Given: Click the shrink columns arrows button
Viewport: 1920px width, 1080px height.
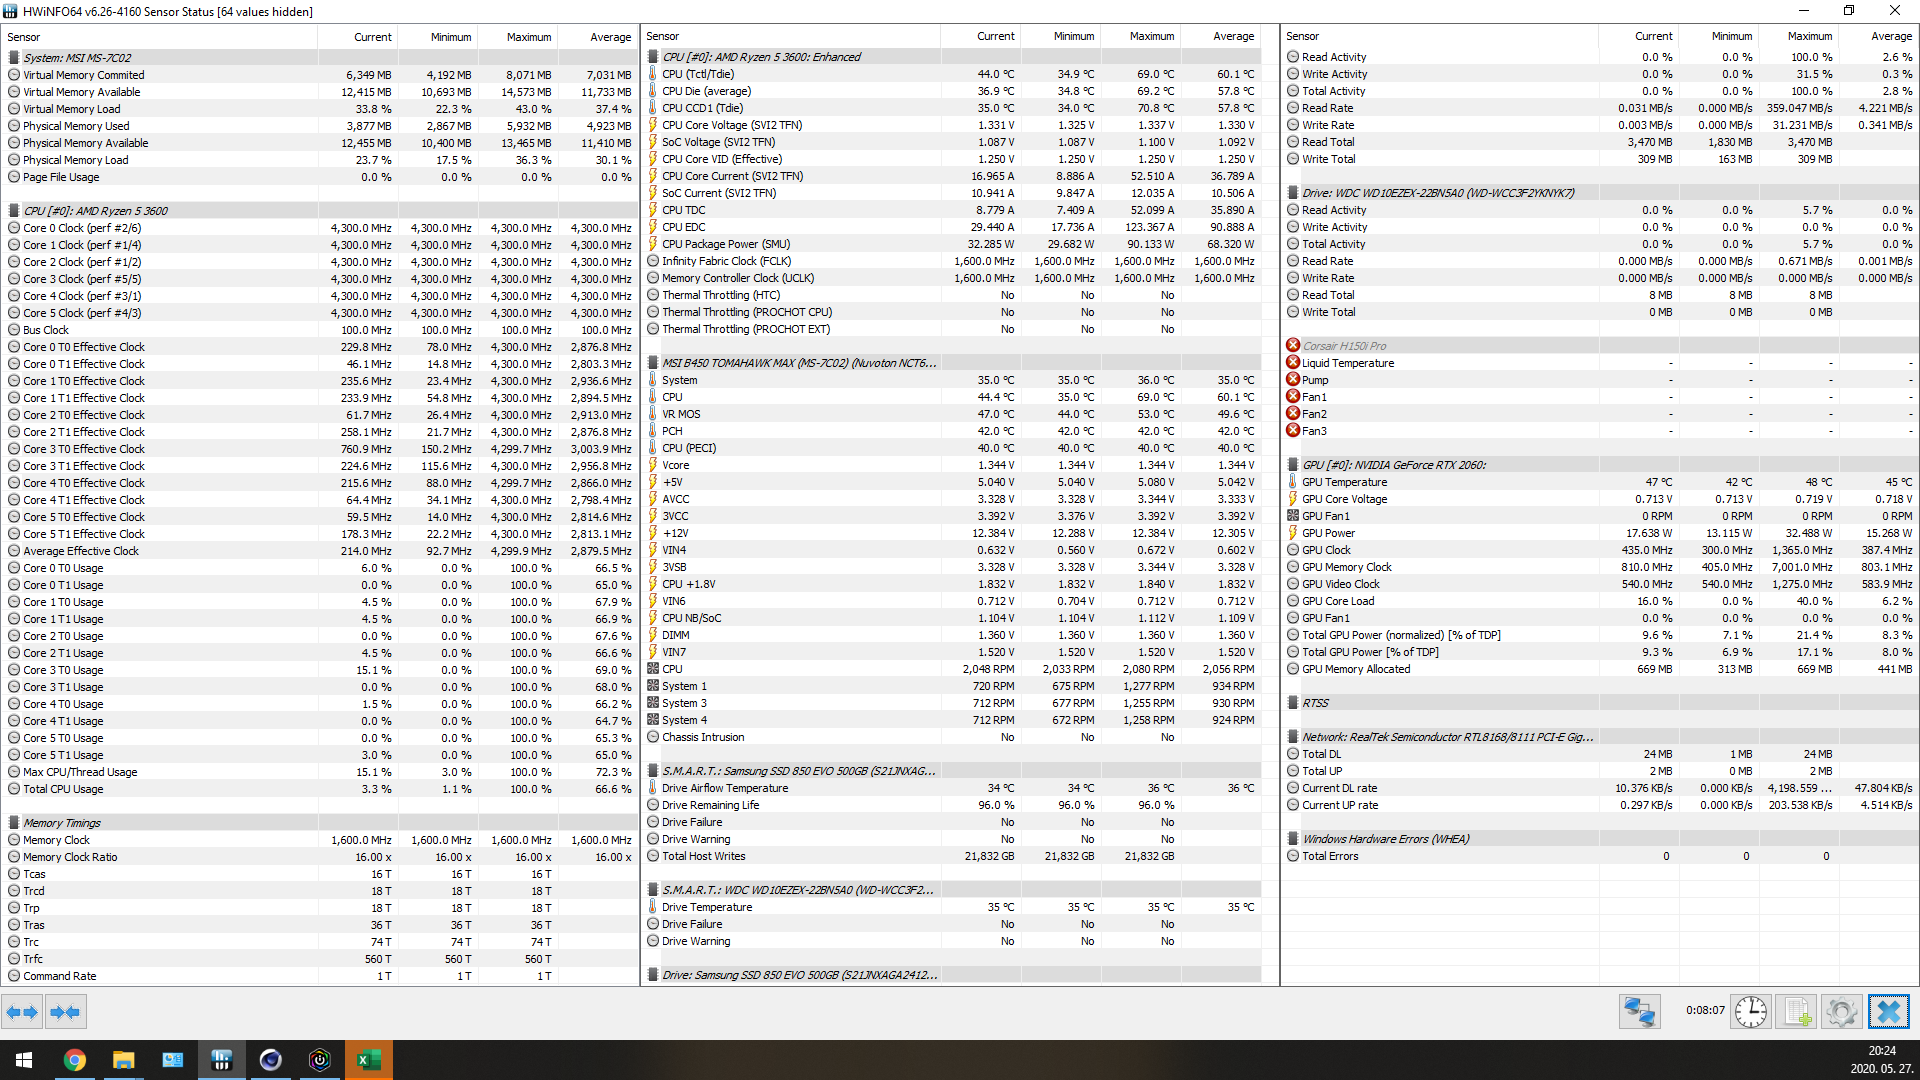Looking at the screenshot, I should [x=65, y=1012].
